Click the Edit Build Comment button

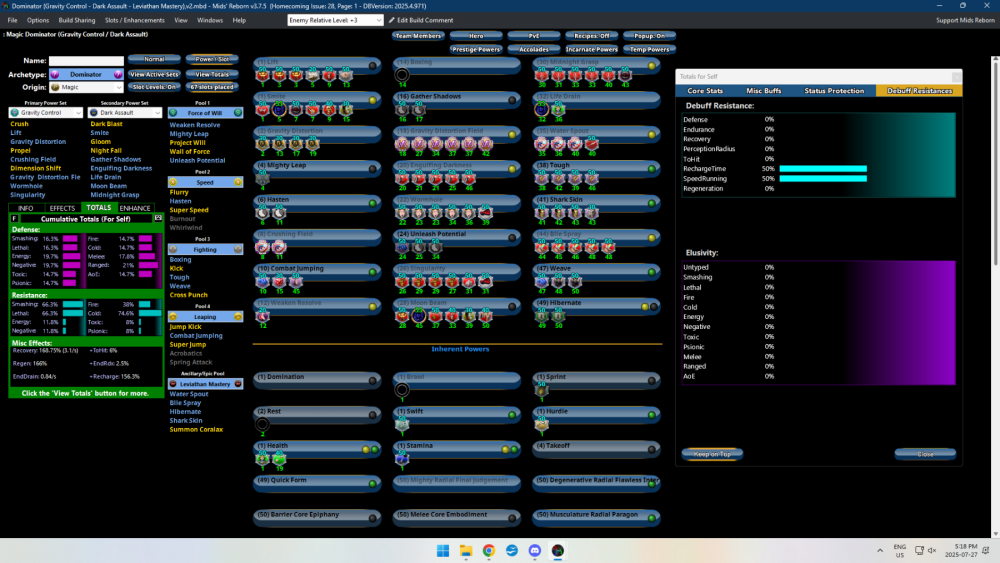tap(421, 20)
